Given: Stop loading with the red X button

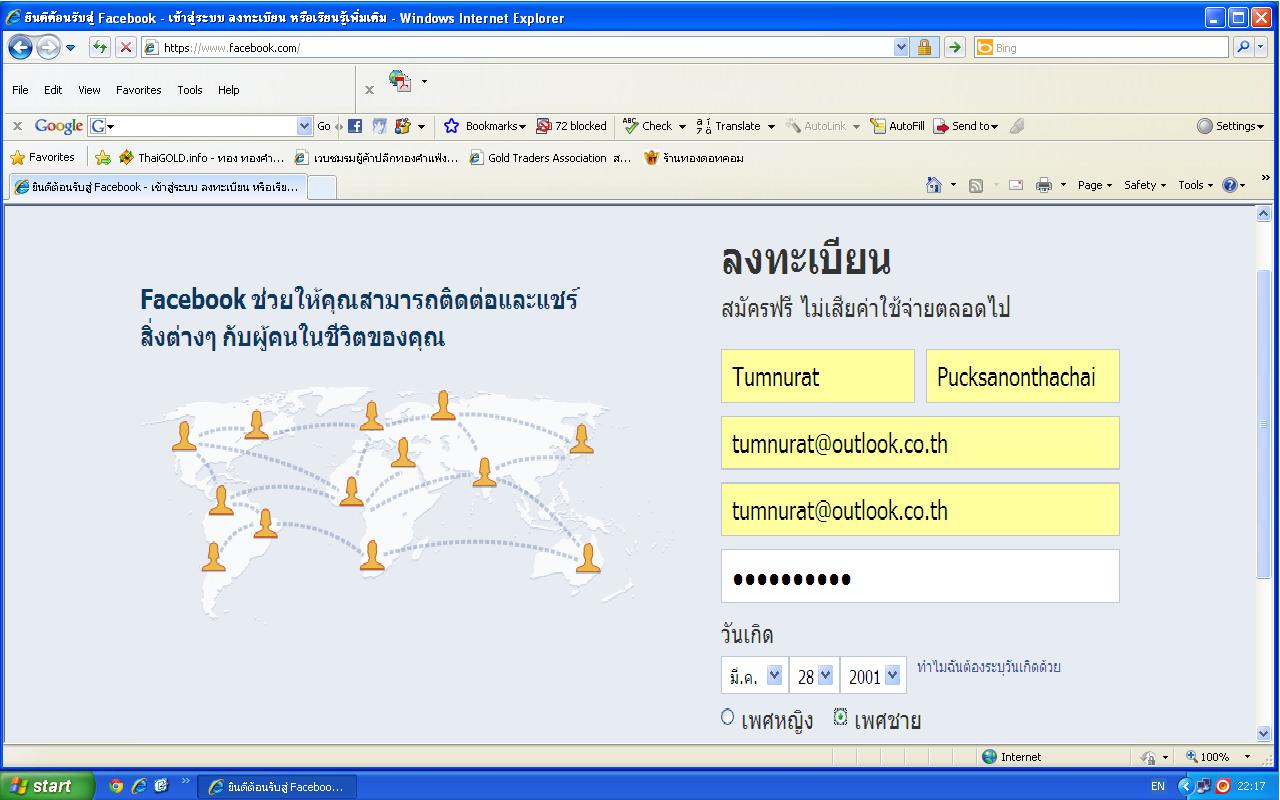Looking at the screenshot, I should [126, 47].
